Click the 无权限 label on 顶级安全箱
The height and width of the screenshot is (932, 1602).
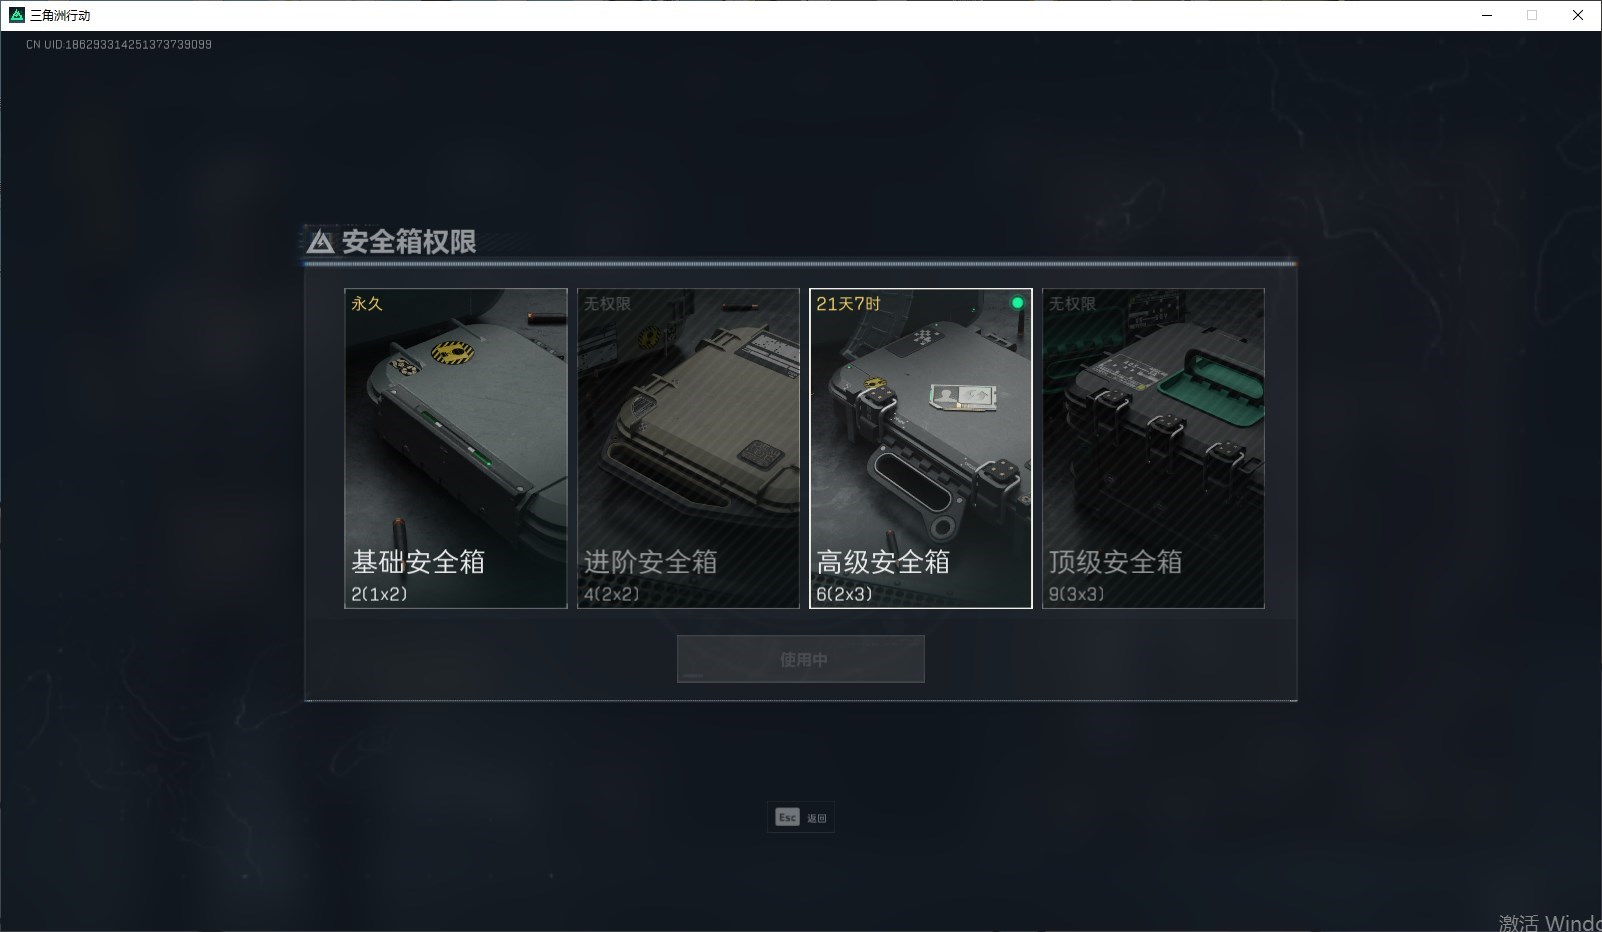(x=1072, y=304)
